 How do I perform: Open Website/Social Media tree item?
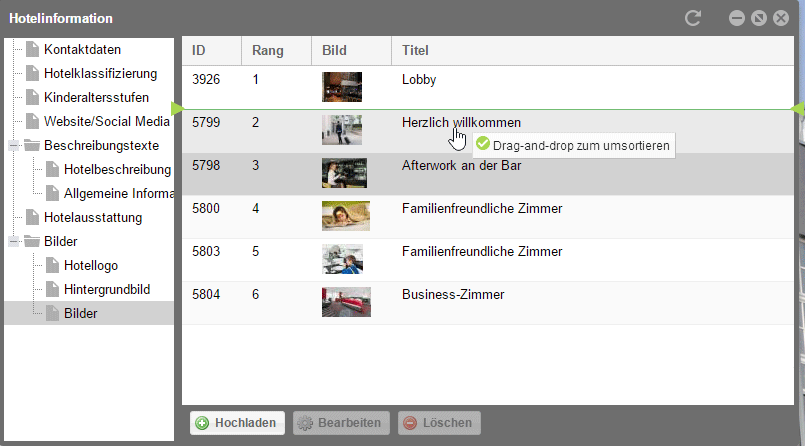pyautogui.click(x=107, y=122)
